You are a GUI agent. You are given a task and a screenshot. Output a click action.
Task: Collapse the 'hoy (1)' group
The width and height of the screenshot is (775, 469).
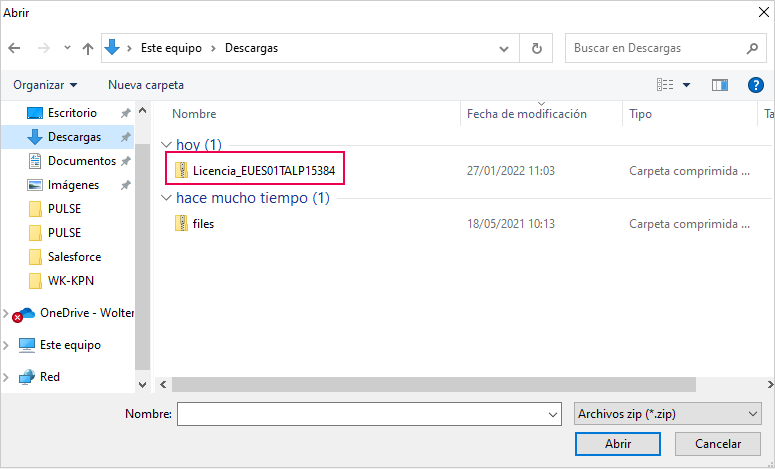pos(166,145)
